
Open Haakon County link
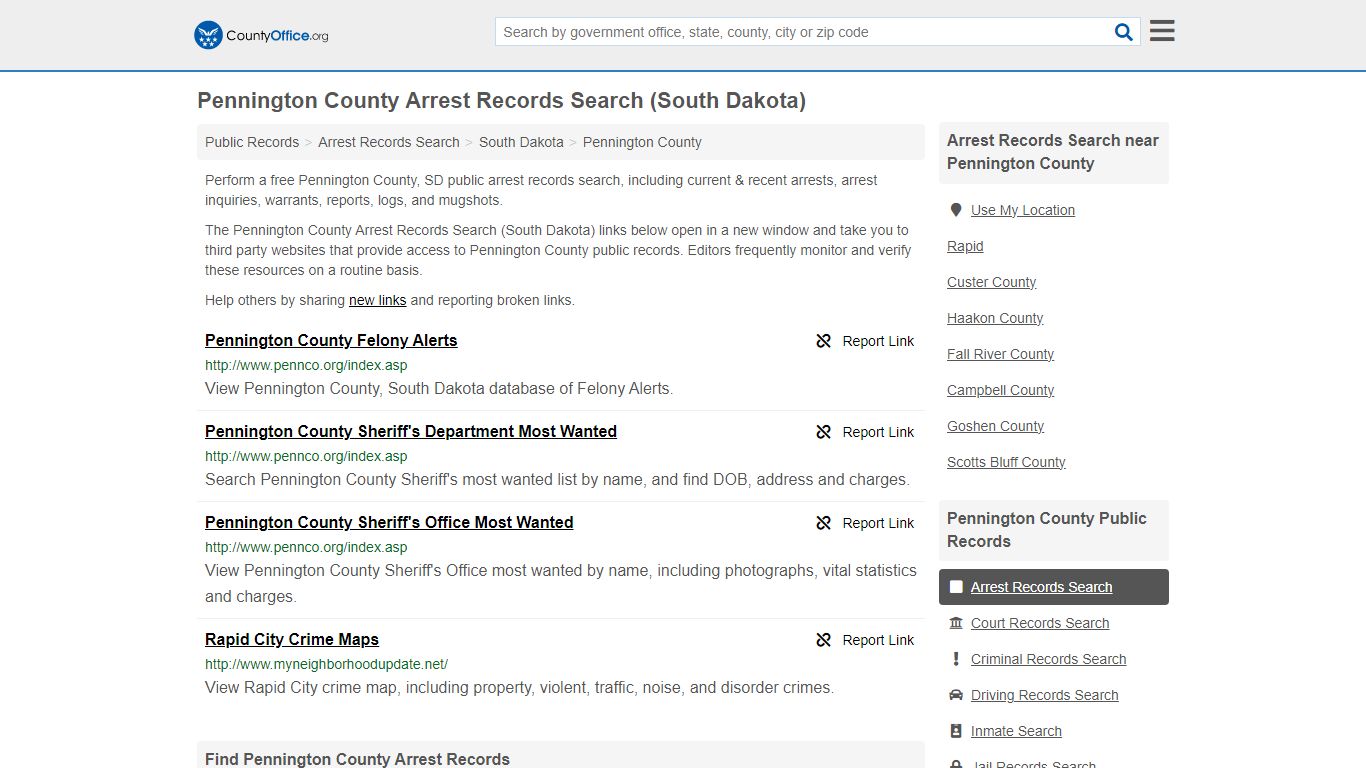995,318
